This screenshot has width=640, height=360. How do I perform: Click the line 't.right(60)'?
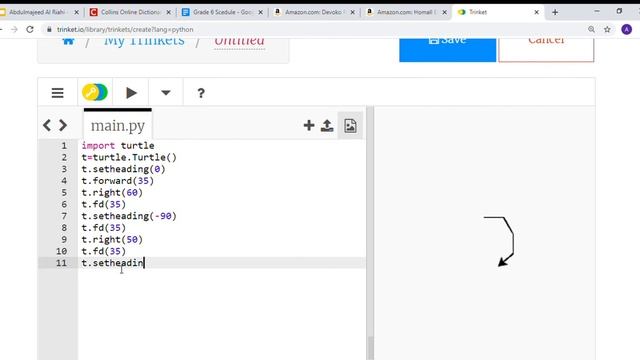[x=112, y=193]
